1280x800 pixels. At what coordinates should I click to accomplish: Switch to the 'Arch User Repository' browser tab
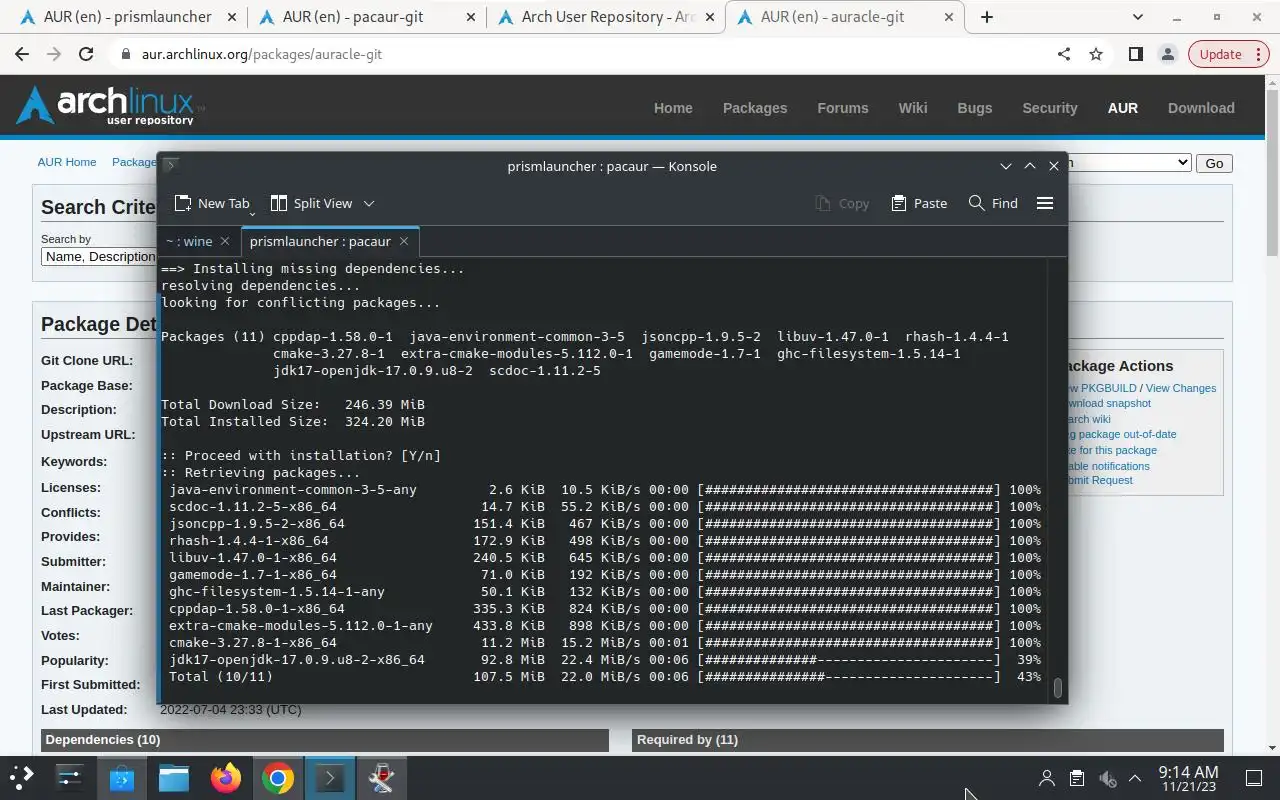click(x=609, y=17)
